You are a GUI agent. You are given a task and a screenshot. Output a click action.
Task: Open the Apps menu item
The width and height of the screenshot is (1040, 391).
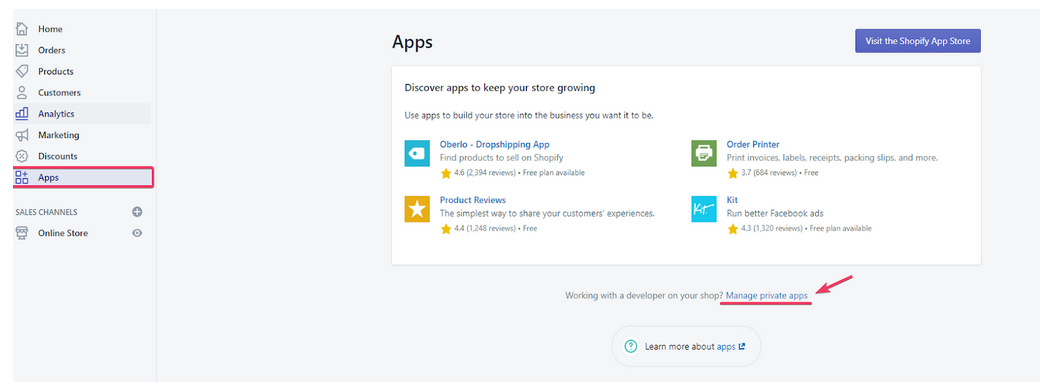click(84, 178)
